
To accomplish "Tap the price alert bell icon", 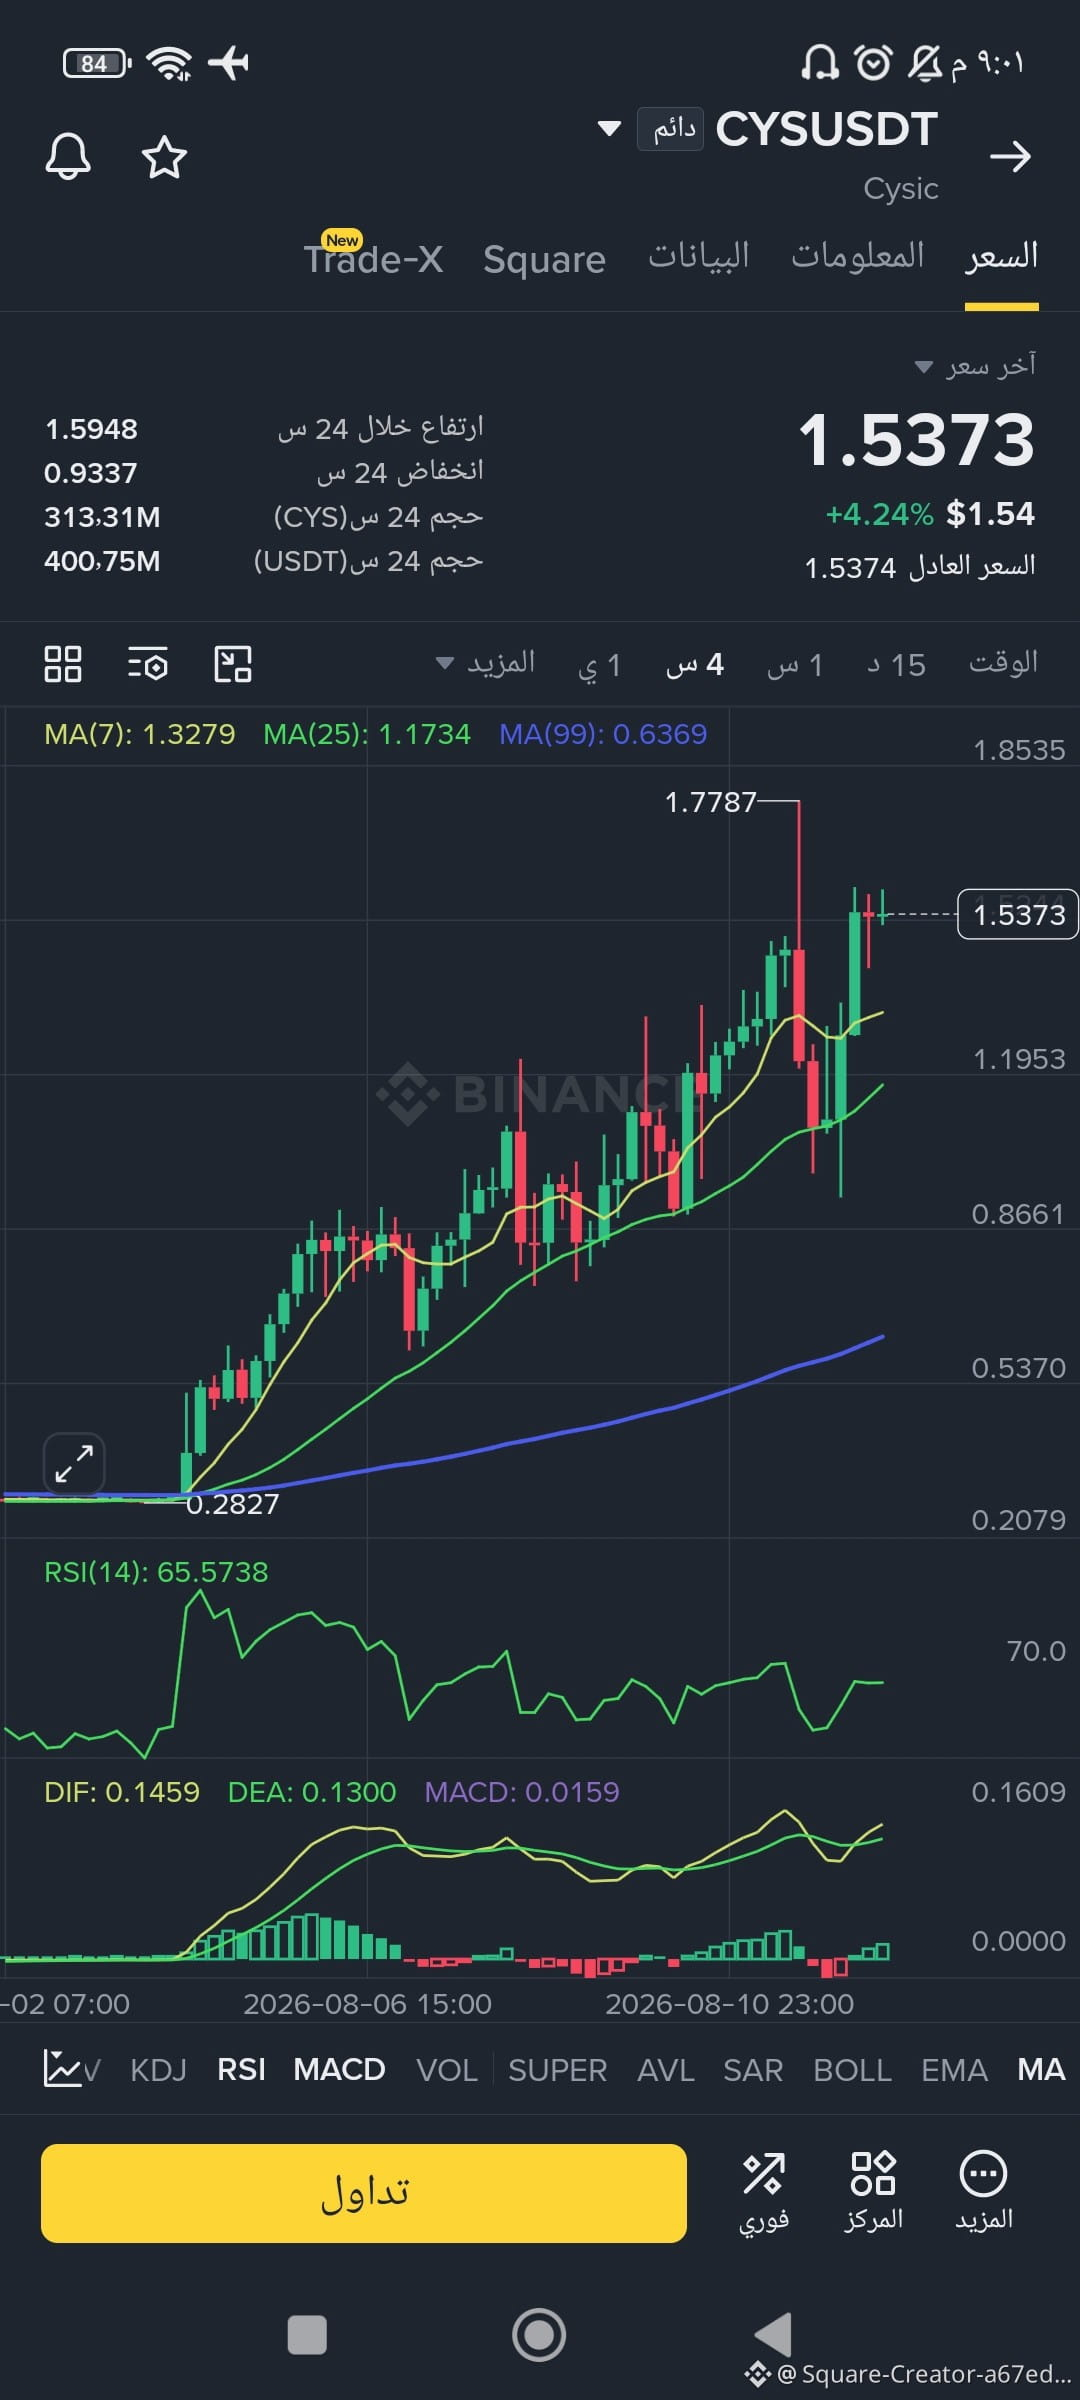I will pos(68,156).
